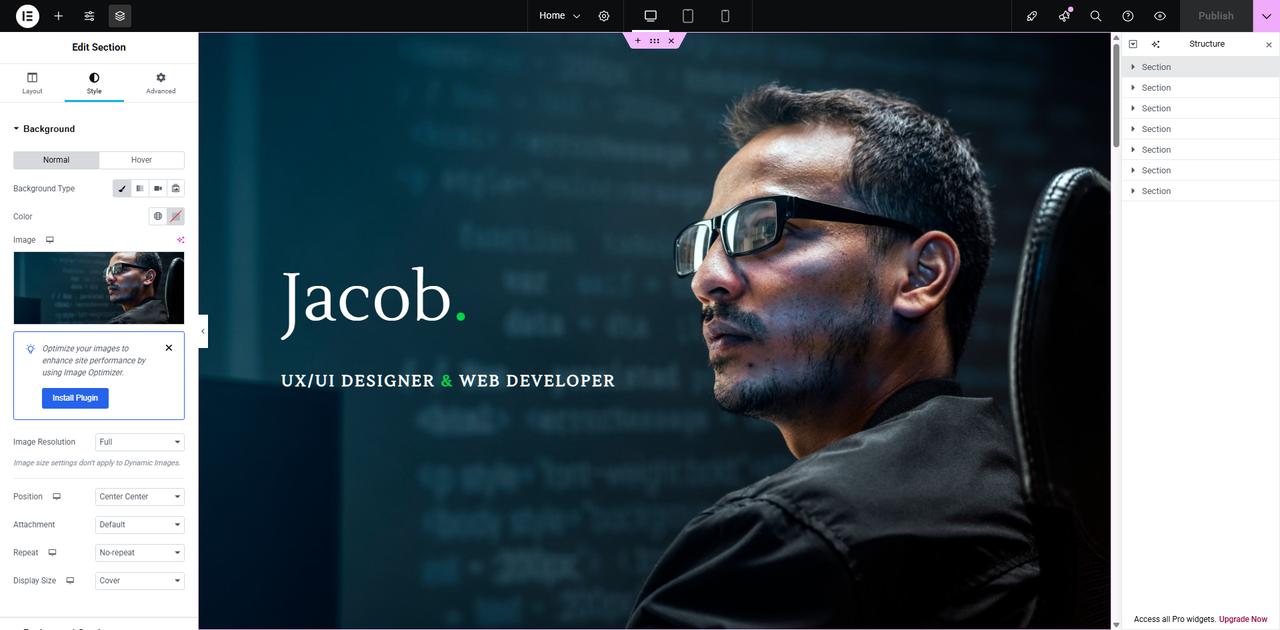The width and height of the screenshot is (1280, 630).
Task: Switch to the Style tab
Action: tap(94, 83)
